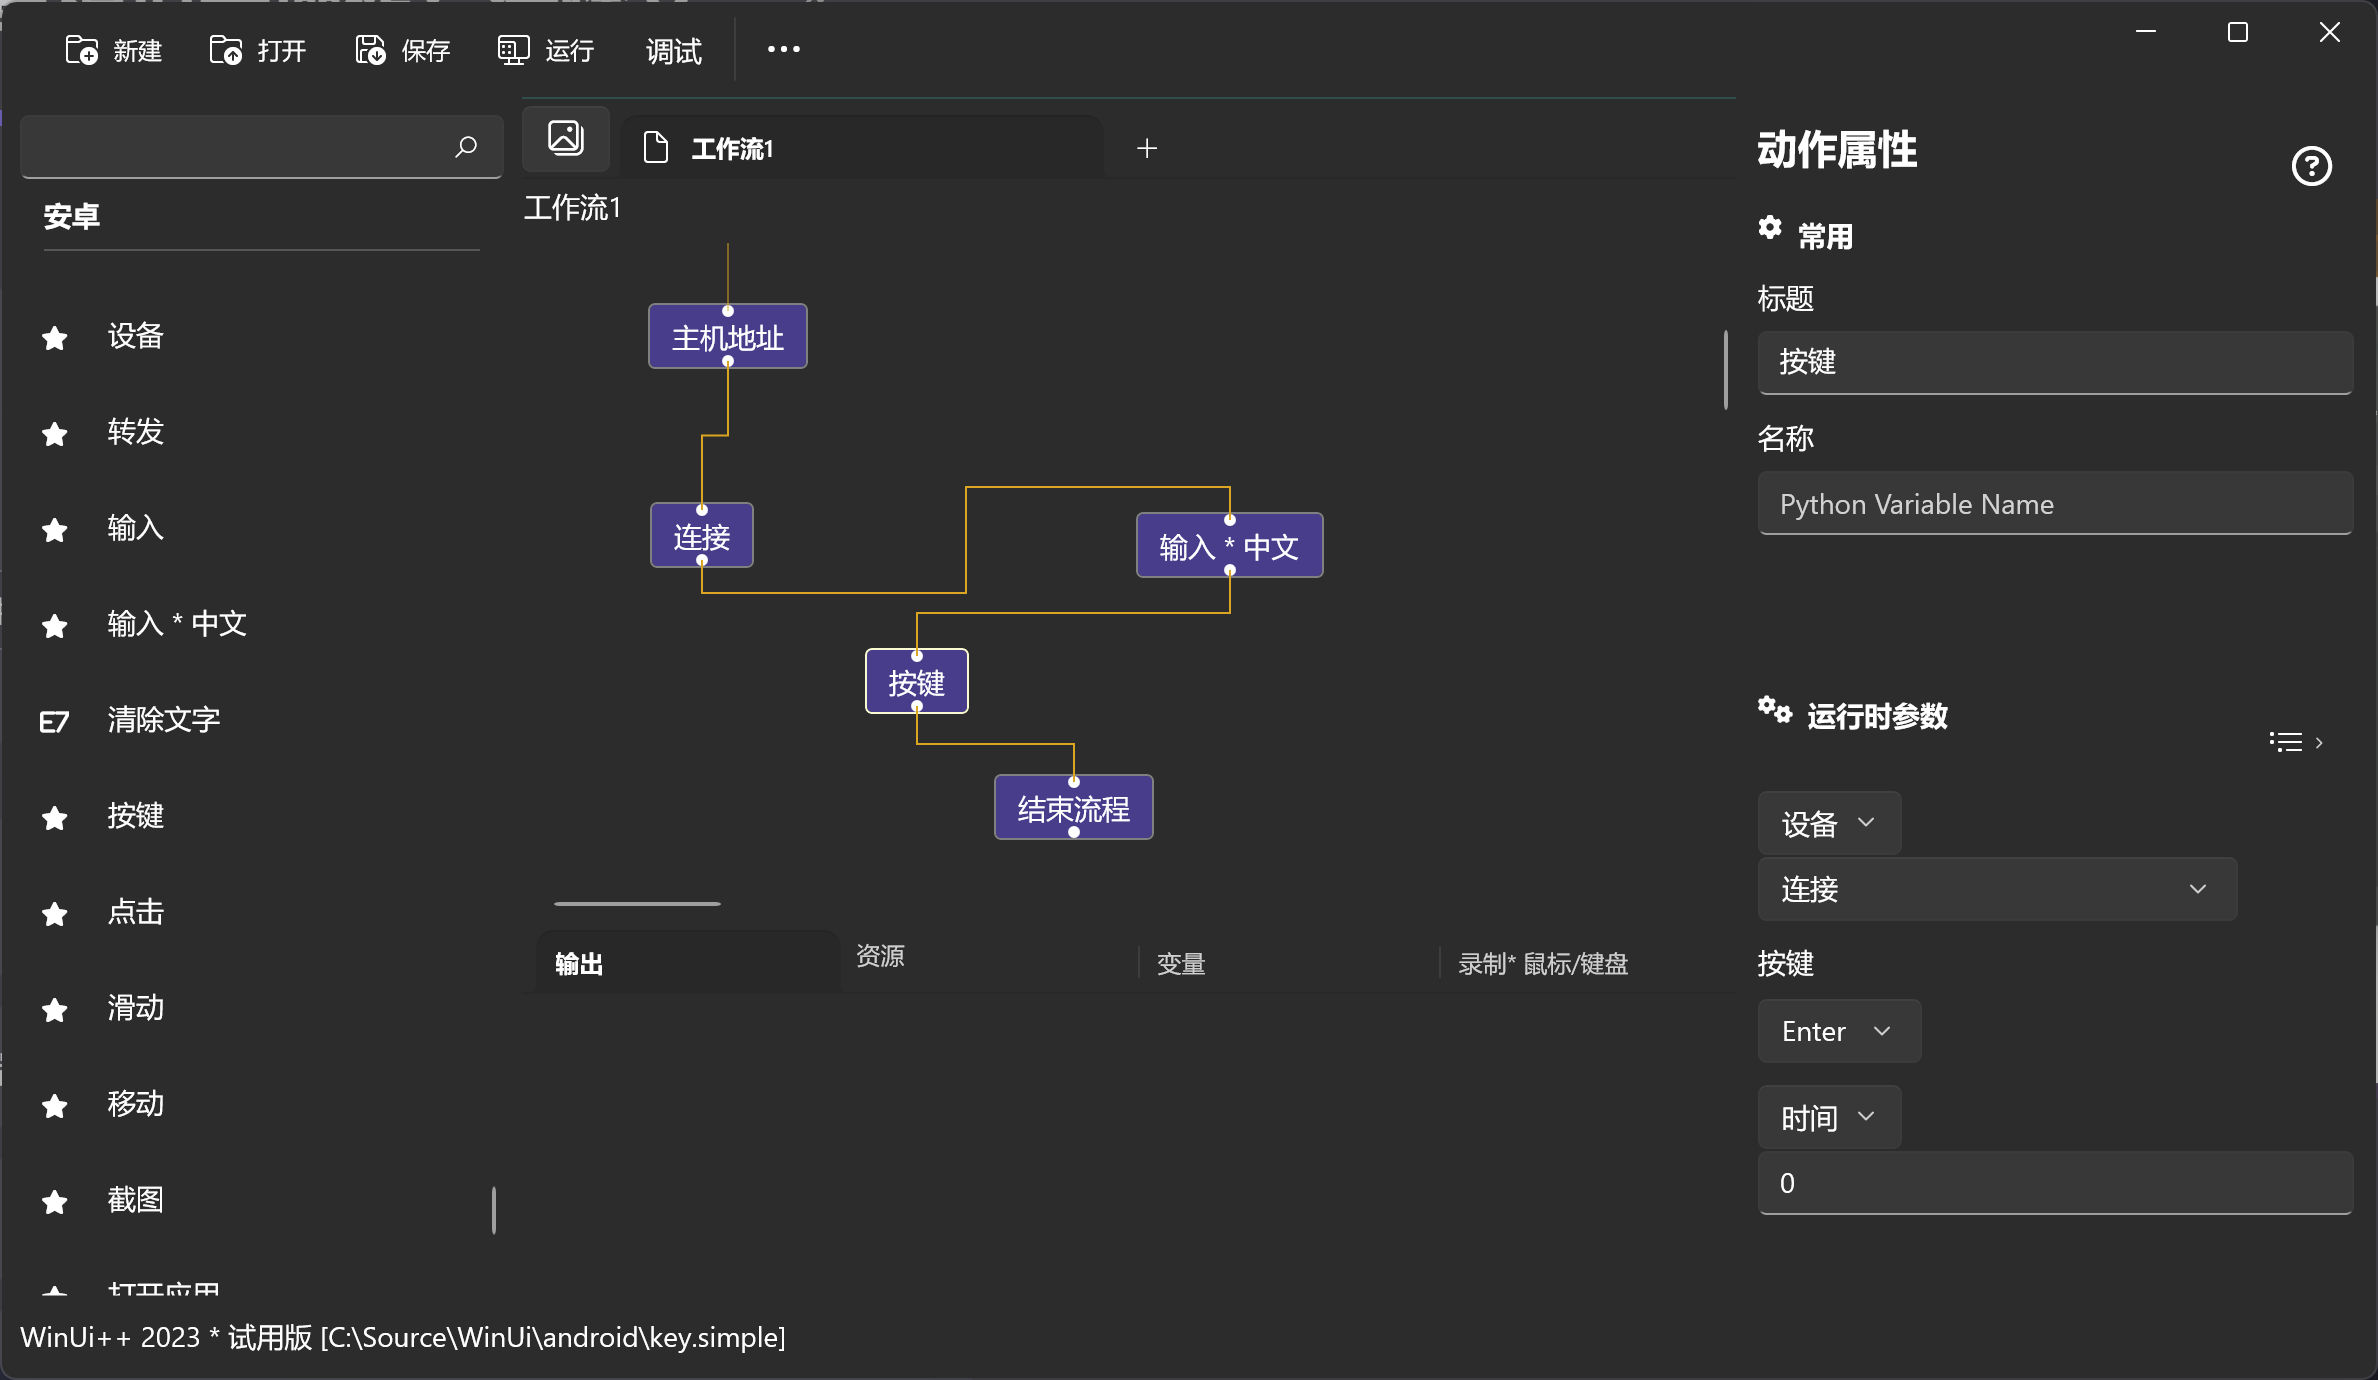Open the three-dot more options menu
This screenshot has height=1380, width=2378.
click(x=783, y=49)
